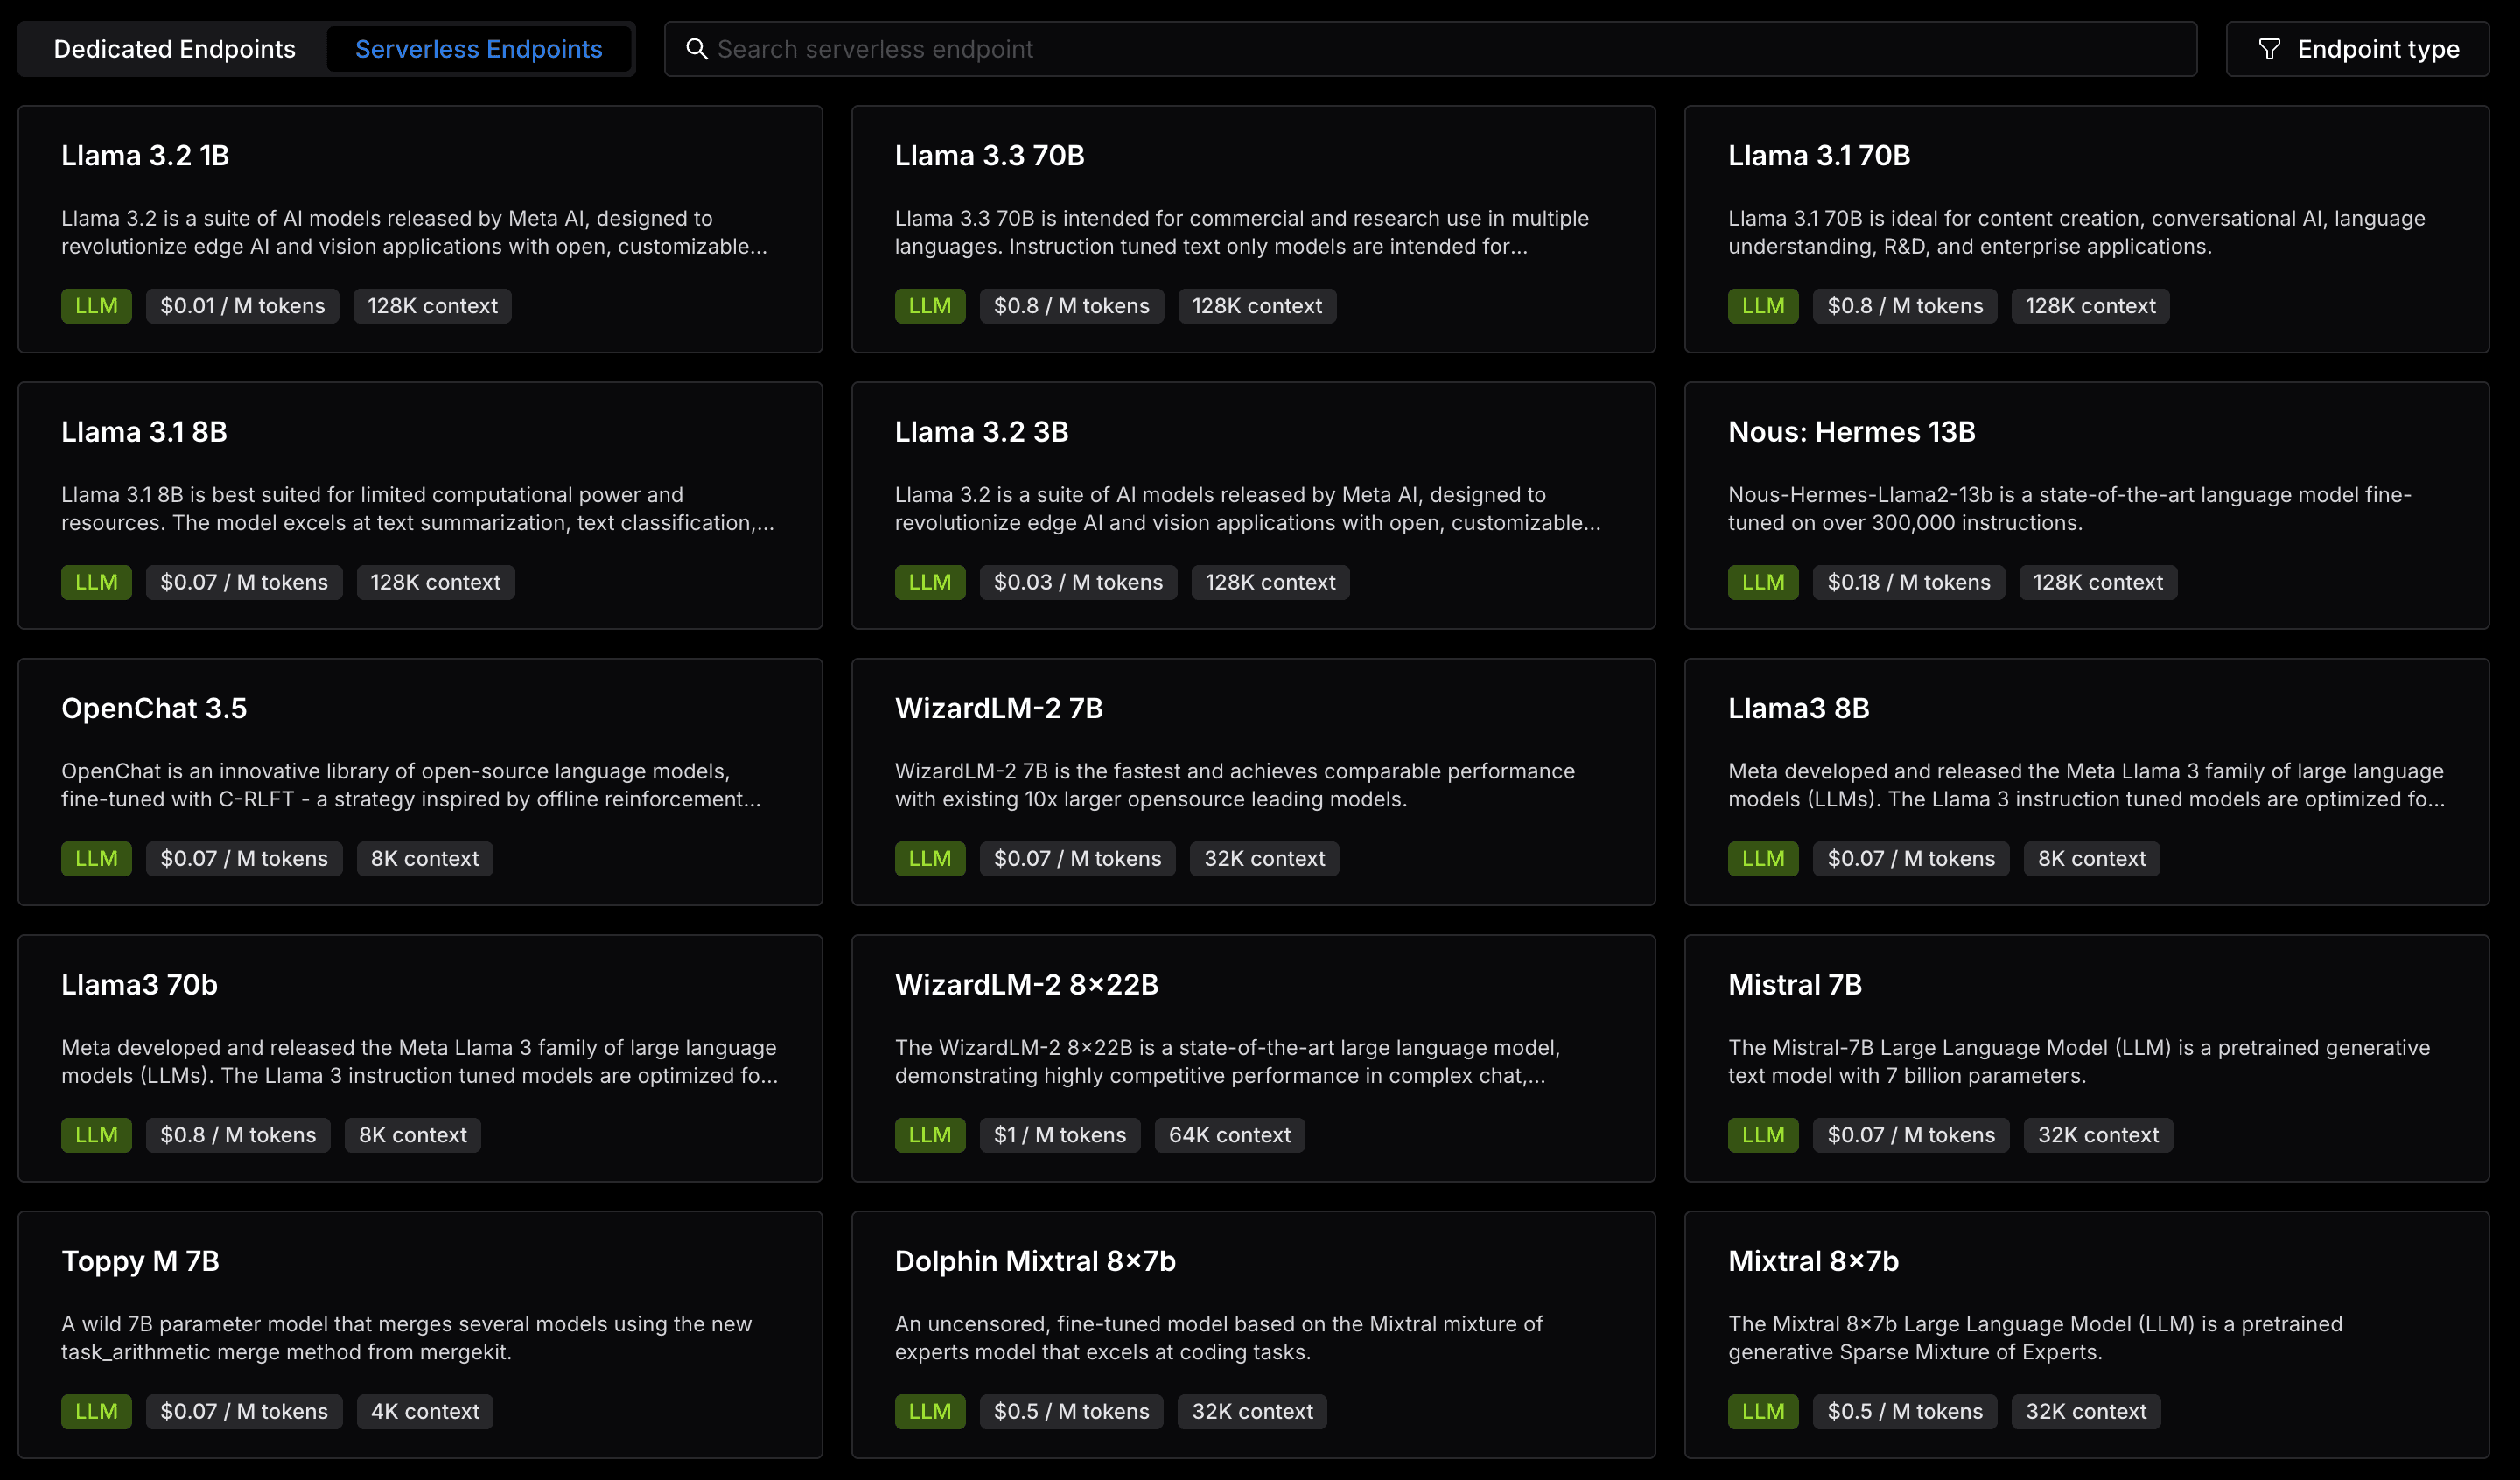
Task: Click $0.5 / M tokens on Dolphin Mixtral
Action: (1071, 1411)
